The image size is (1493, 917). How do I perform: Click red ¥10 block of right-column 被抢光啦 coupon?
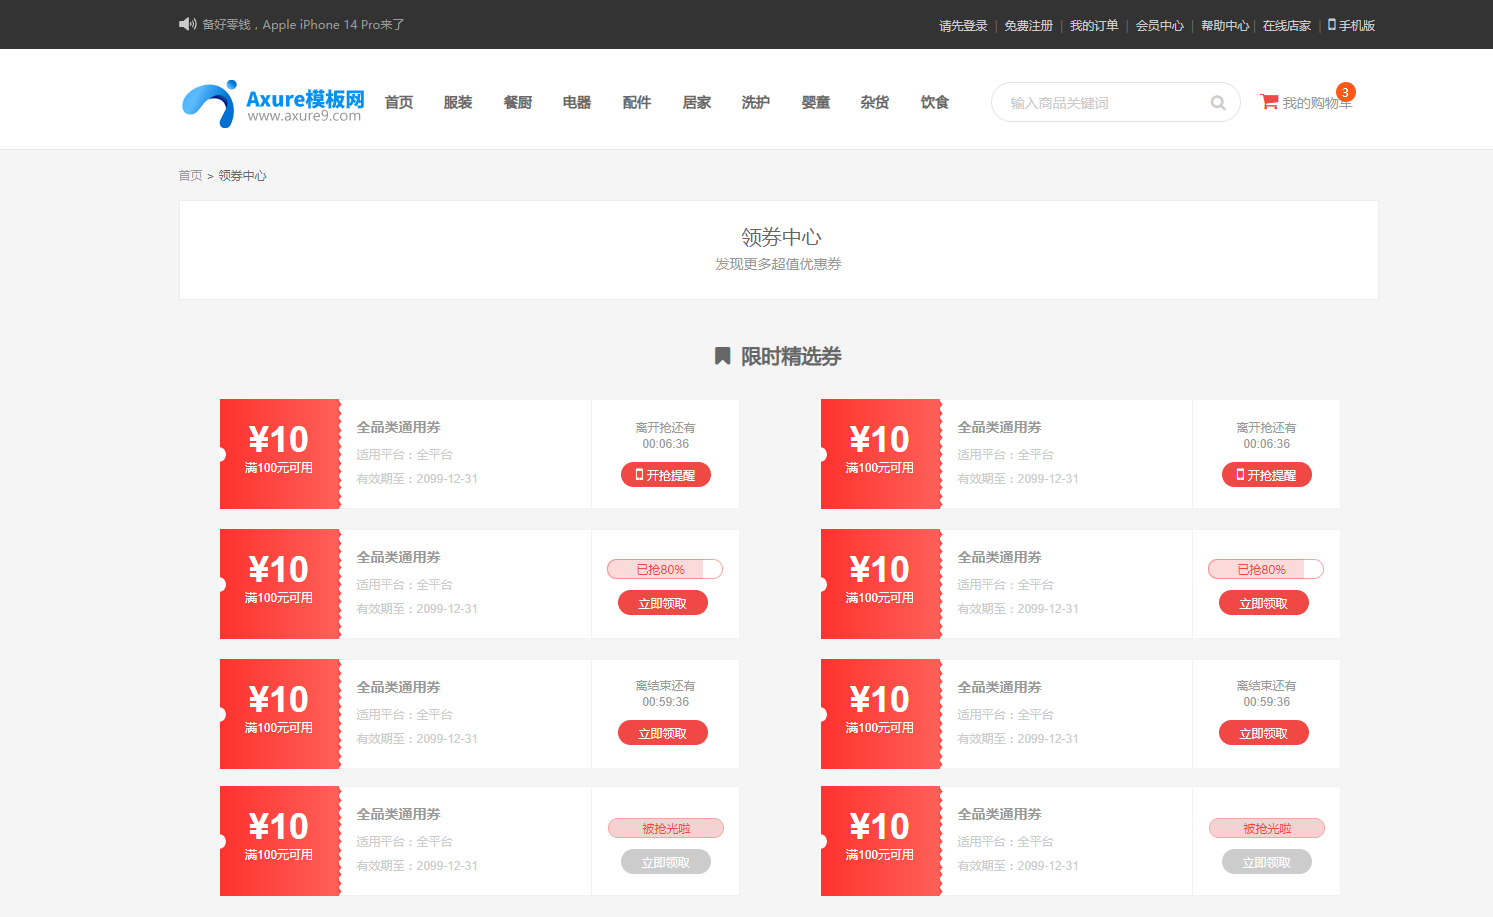pyautogui.click(x=881, y=841)
